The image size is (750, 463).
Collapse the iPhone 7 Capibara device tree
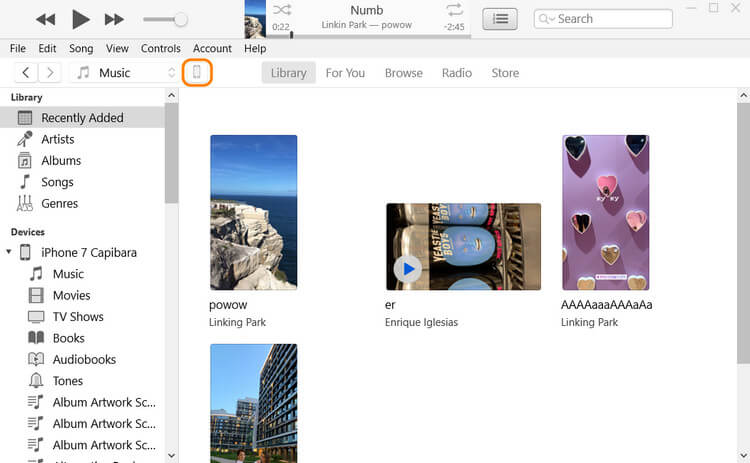pyautogui.click(x=9, y=252)
